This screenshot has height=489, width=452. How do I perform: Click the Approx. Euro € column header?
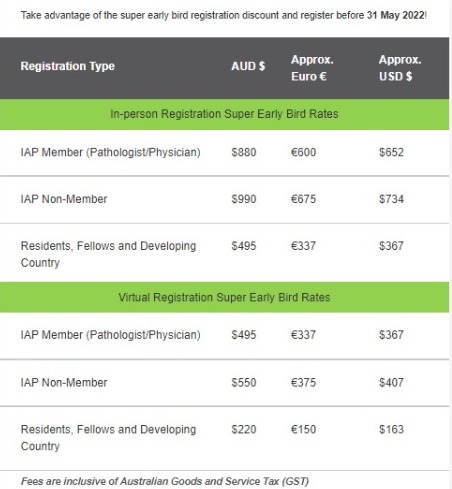coord(312,68)
